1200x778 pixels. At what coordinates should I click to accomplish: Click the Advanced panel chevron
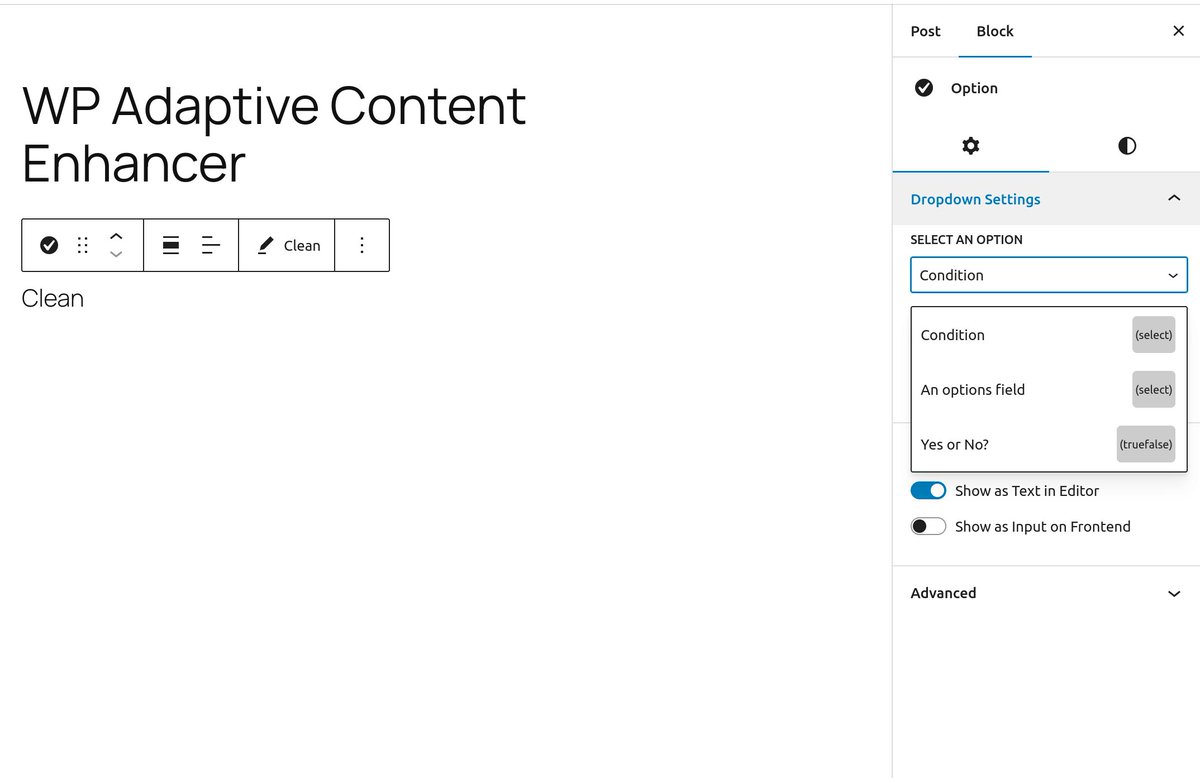(x=1174, y=593)
